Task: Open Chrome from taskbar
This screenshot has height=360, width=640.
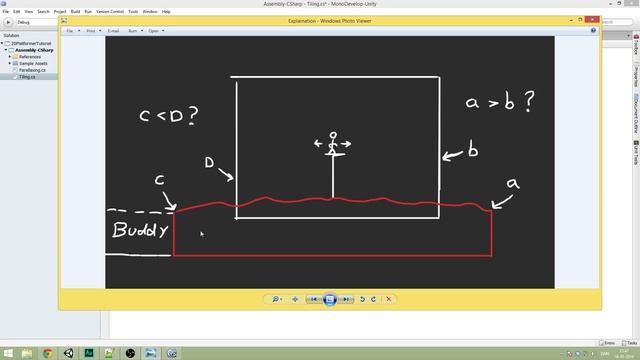Action: (x=48, y=353)
